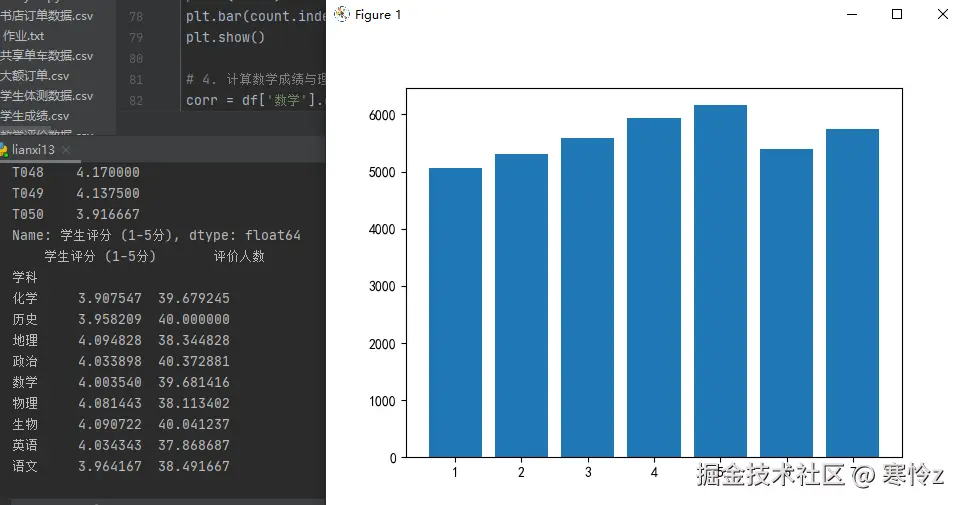Click the T048 output row

(76, 173)
